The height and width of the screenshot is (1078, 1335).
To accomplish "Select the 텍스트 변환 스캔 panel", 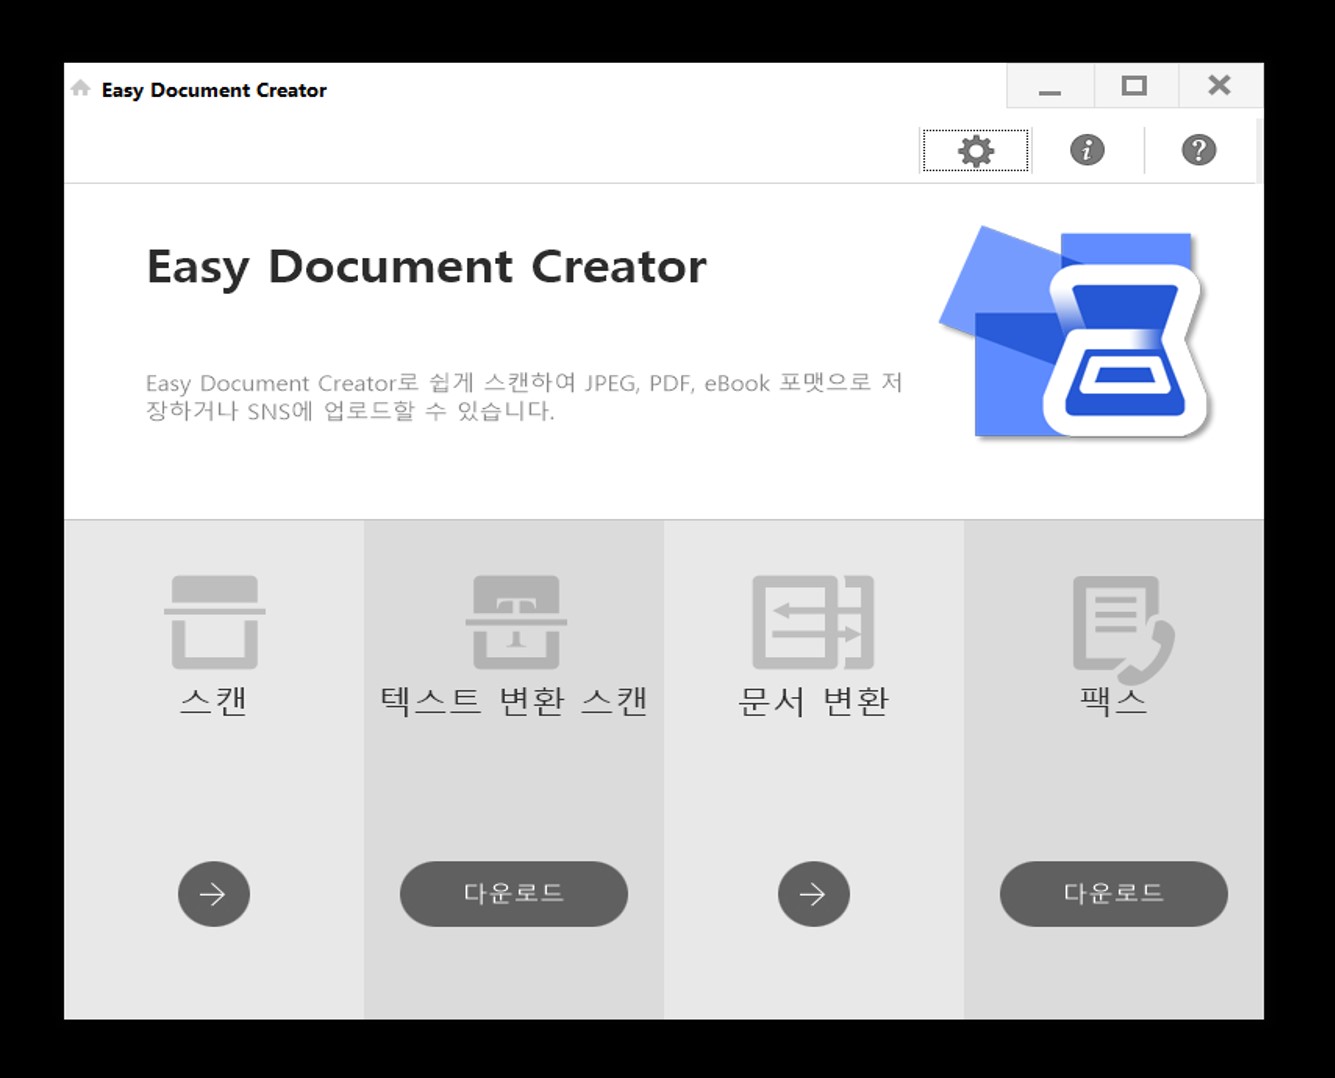I will click(513, 770).
